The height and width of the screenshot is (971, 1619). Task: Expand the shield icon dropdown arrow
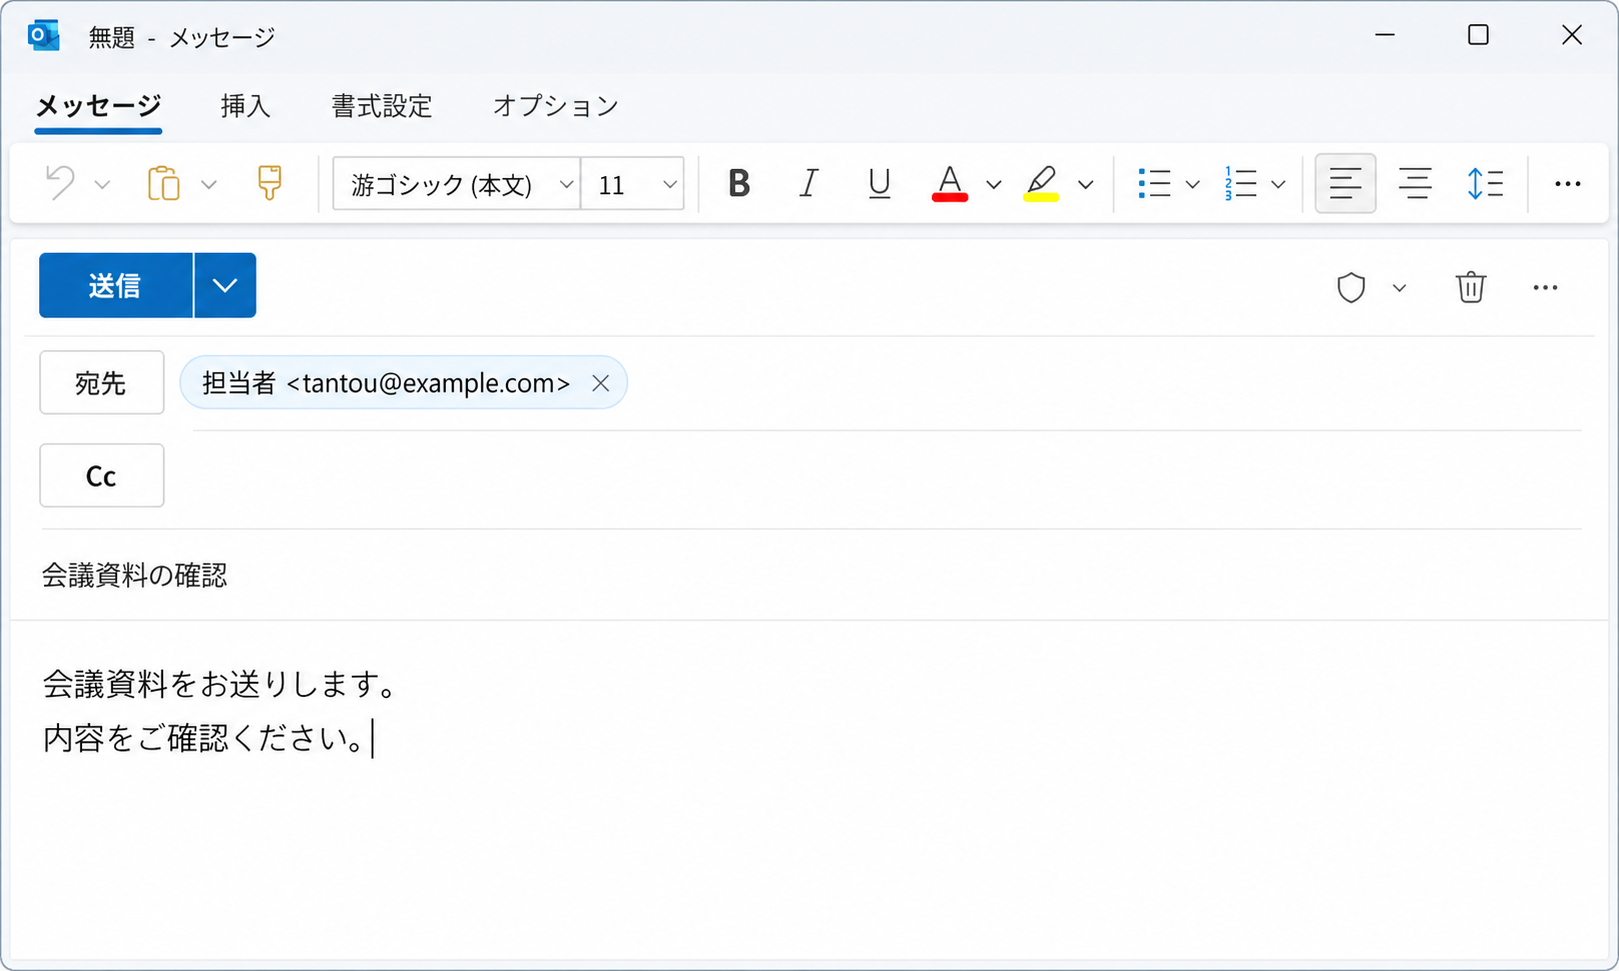coord(1399,289)
